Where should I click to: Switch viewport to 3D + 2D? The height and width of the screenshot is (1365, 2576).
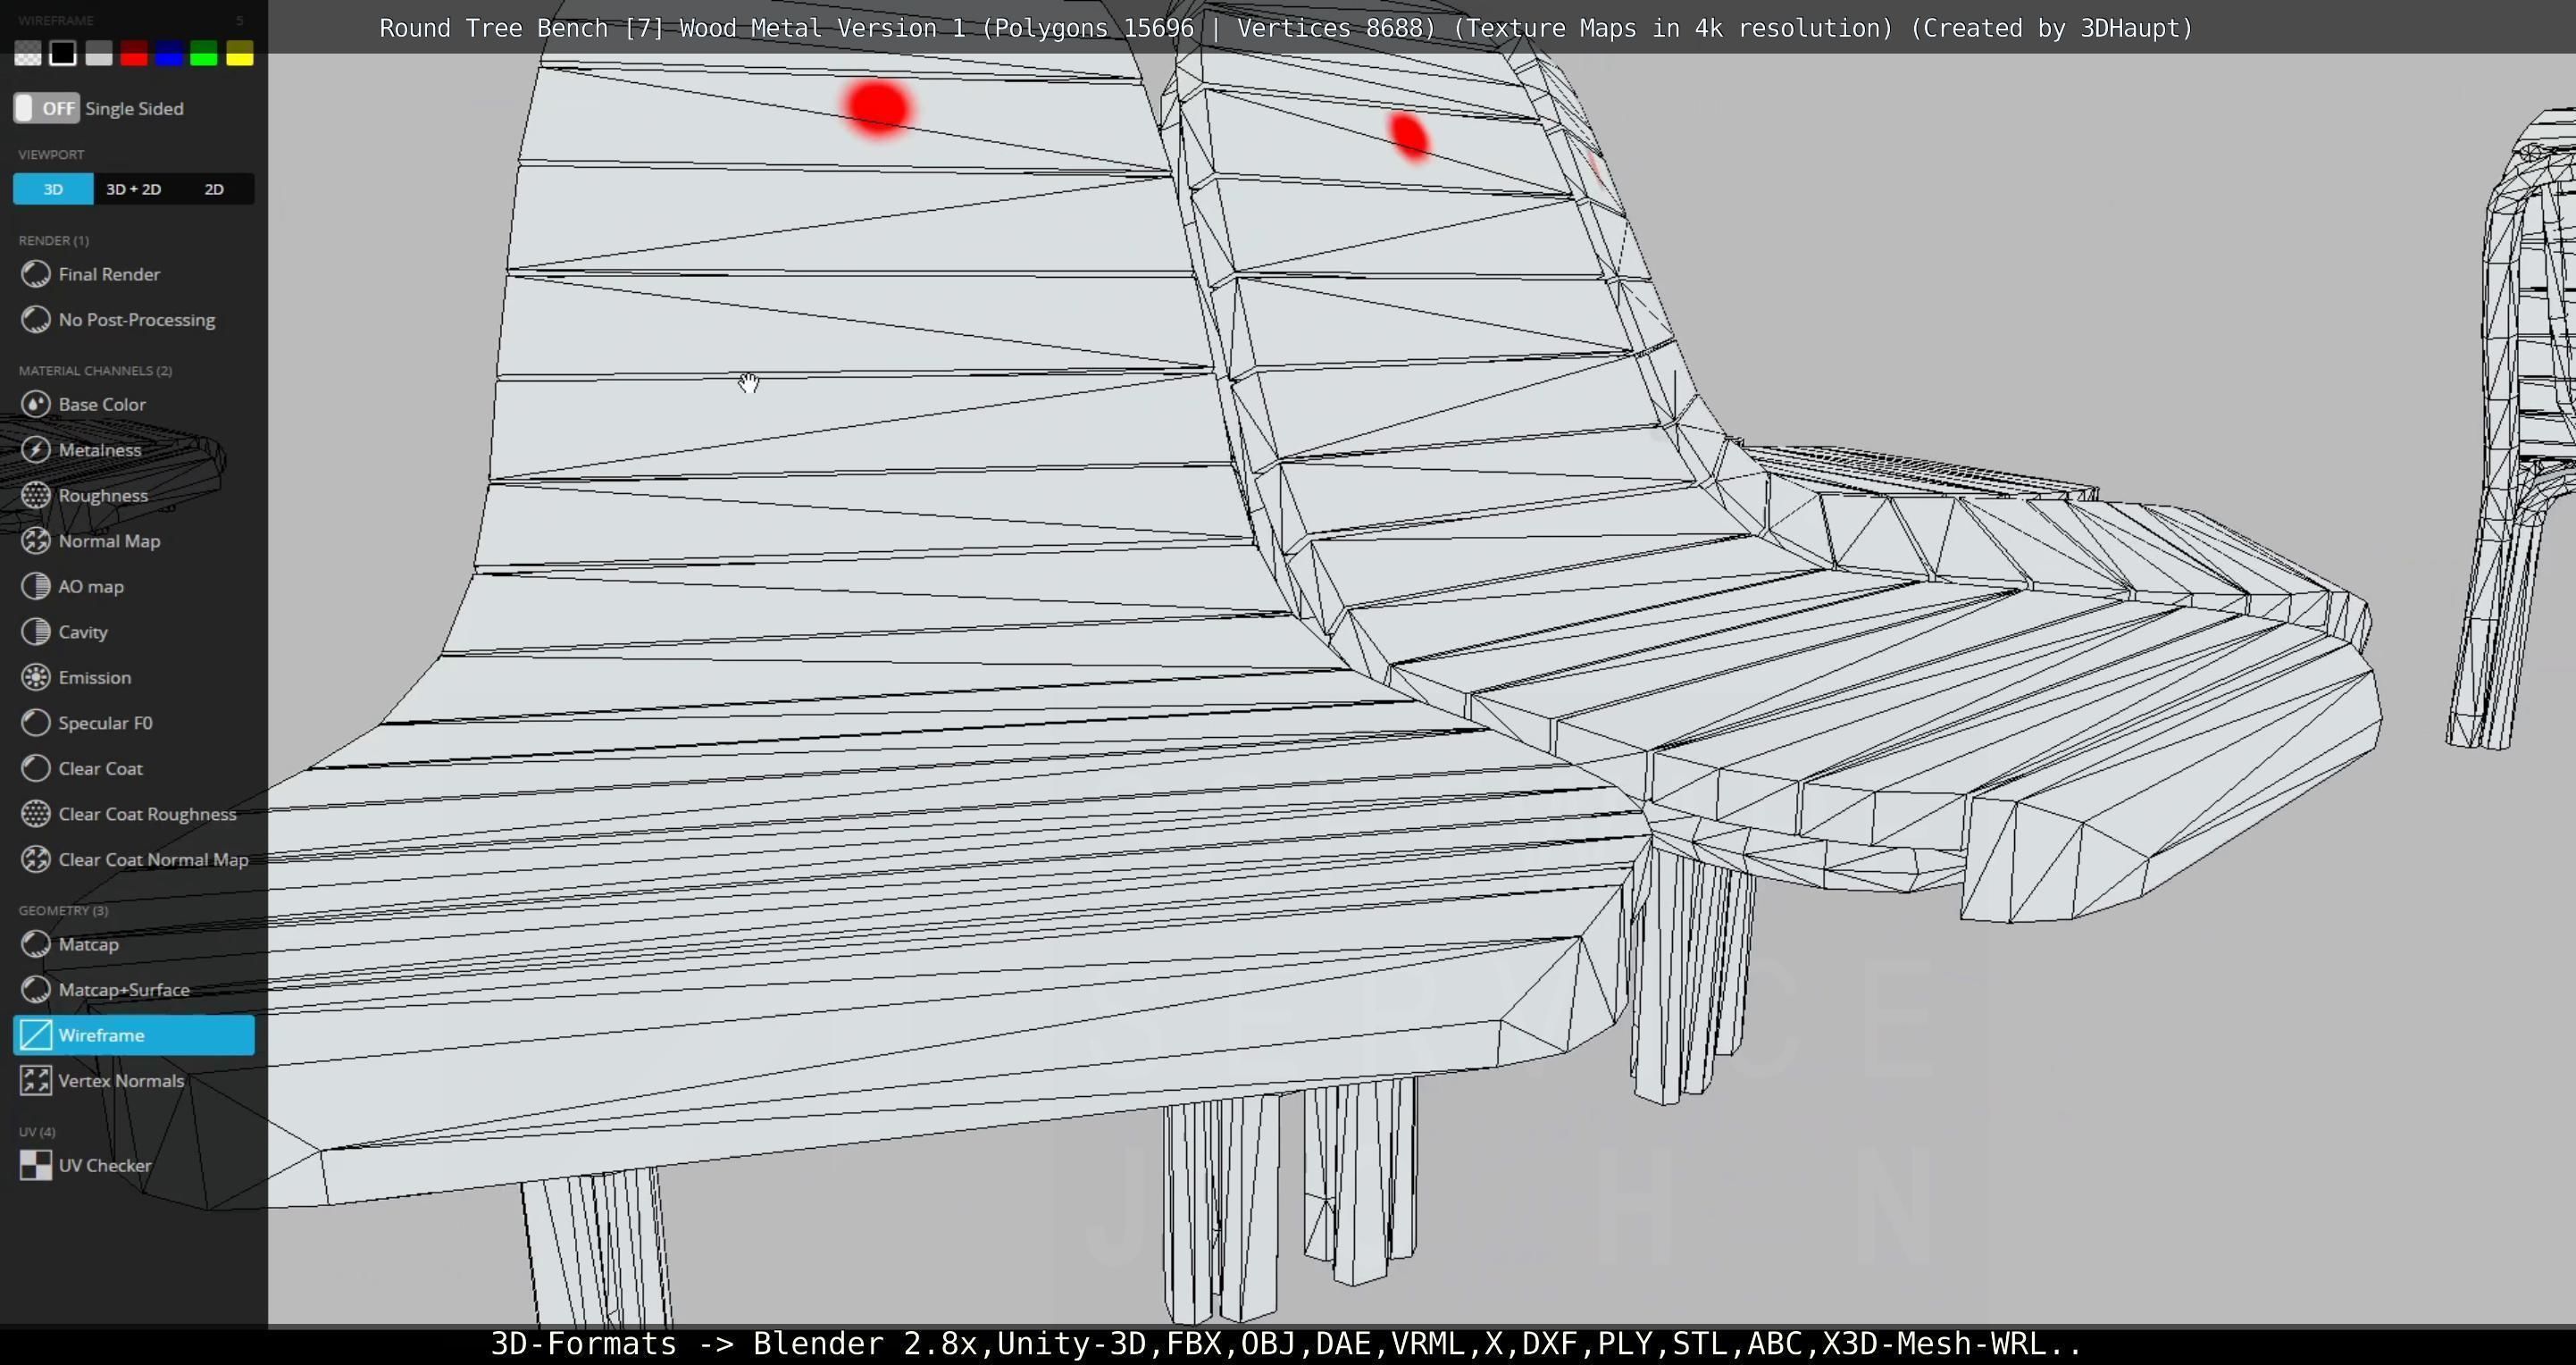point(133,189)
